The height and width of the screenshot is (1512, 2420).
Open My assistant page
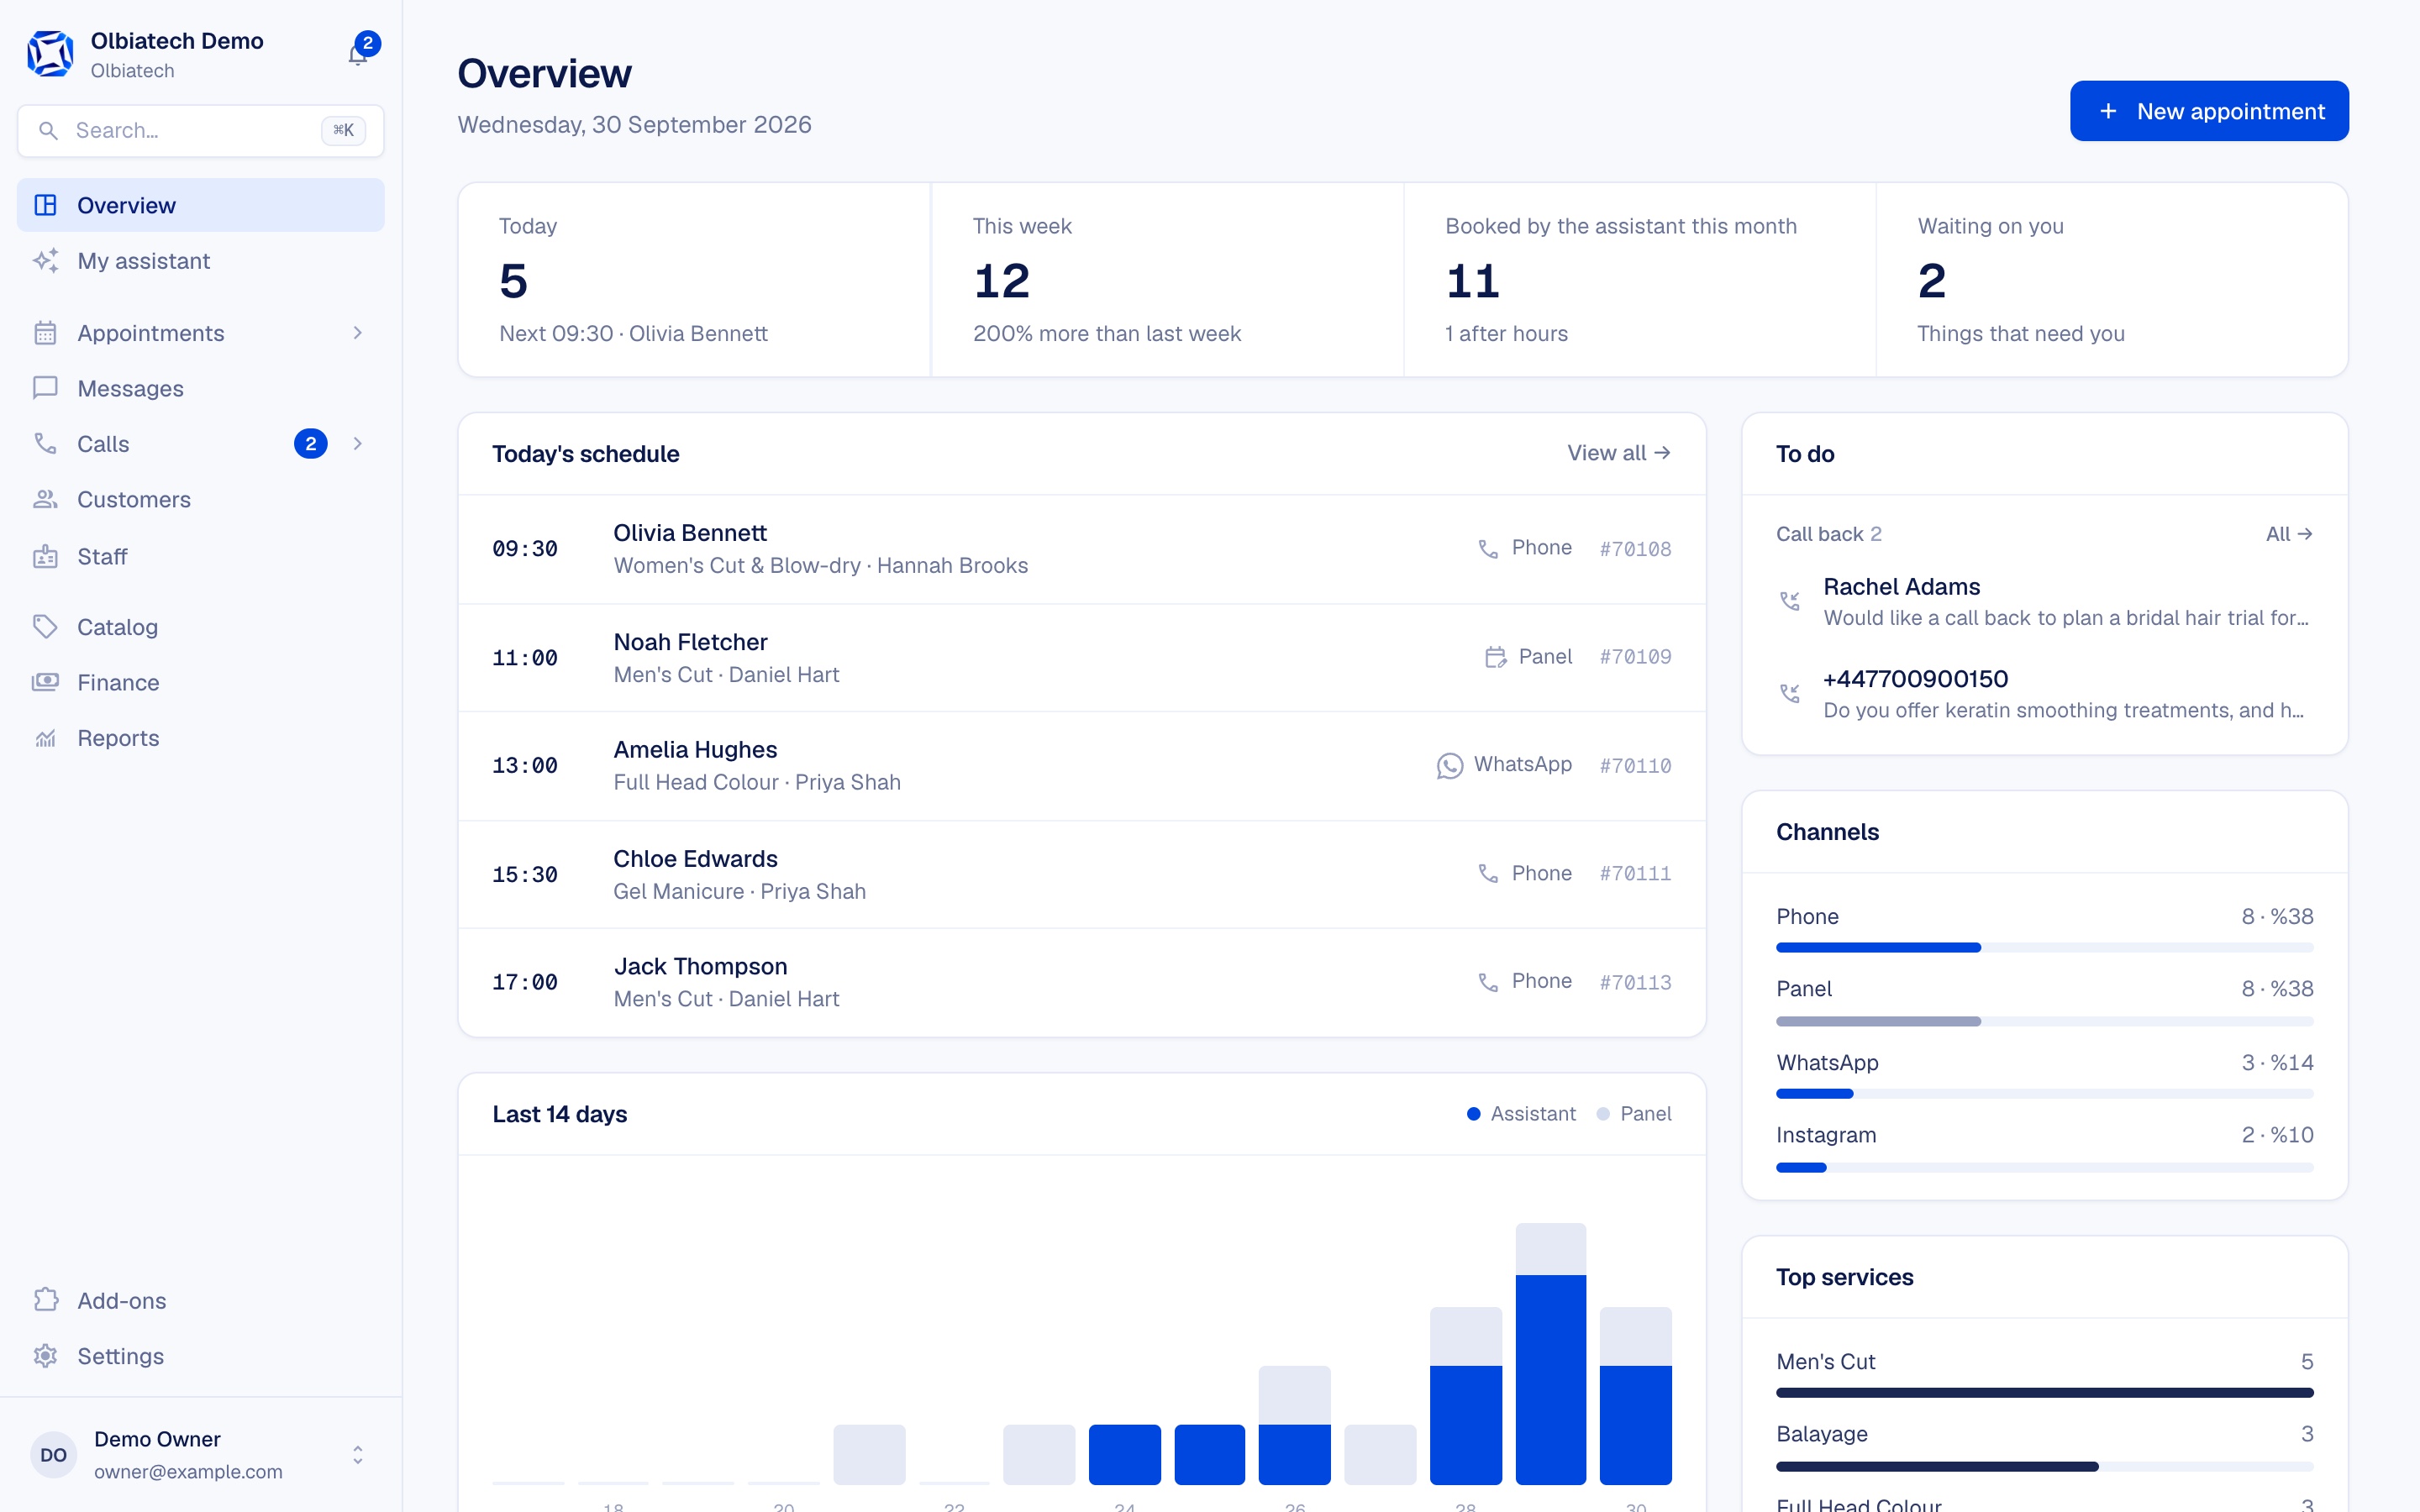[200, 261]
